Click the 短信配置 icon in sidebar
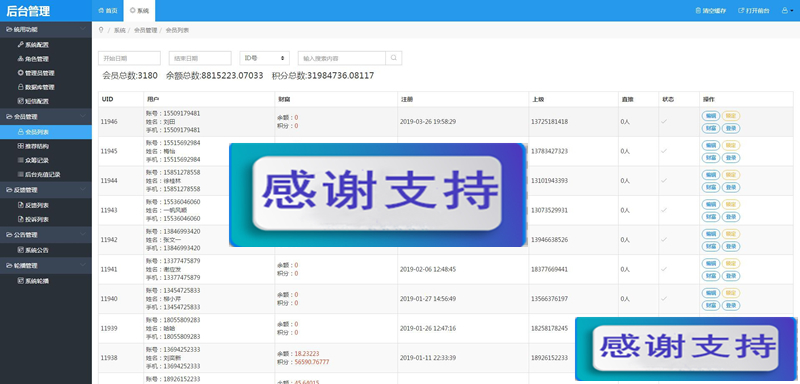The width and height of the screenshot is (800, 384). coord(20,101)
